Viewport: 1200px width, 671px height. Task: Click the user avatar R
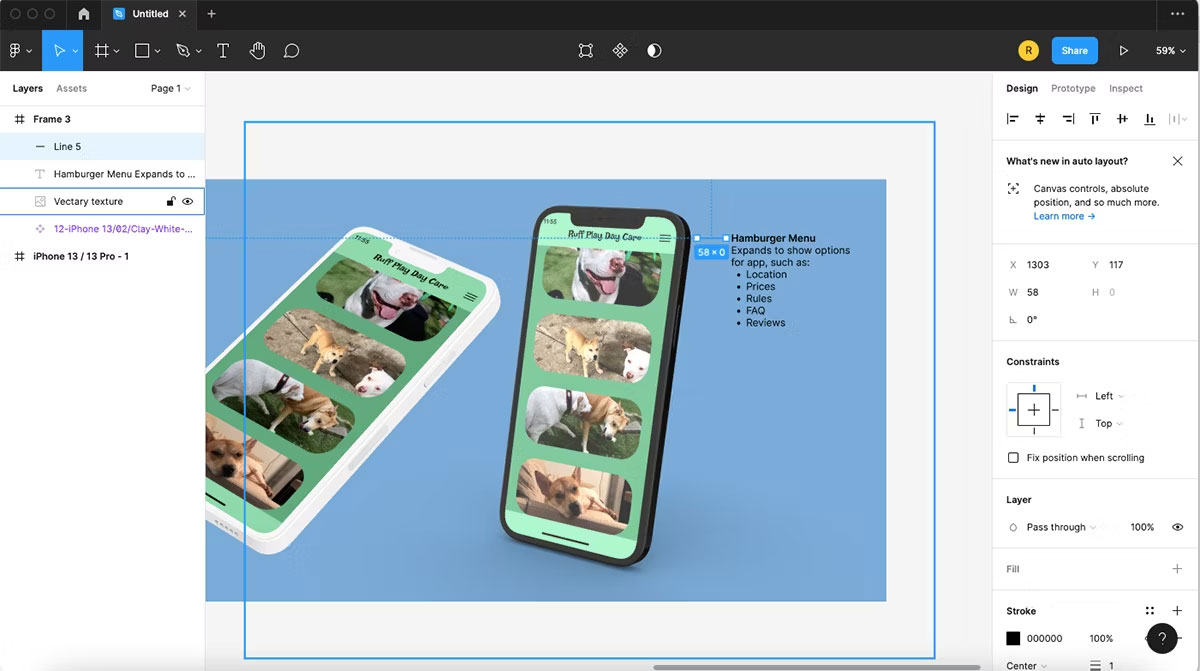[1028, 51]
